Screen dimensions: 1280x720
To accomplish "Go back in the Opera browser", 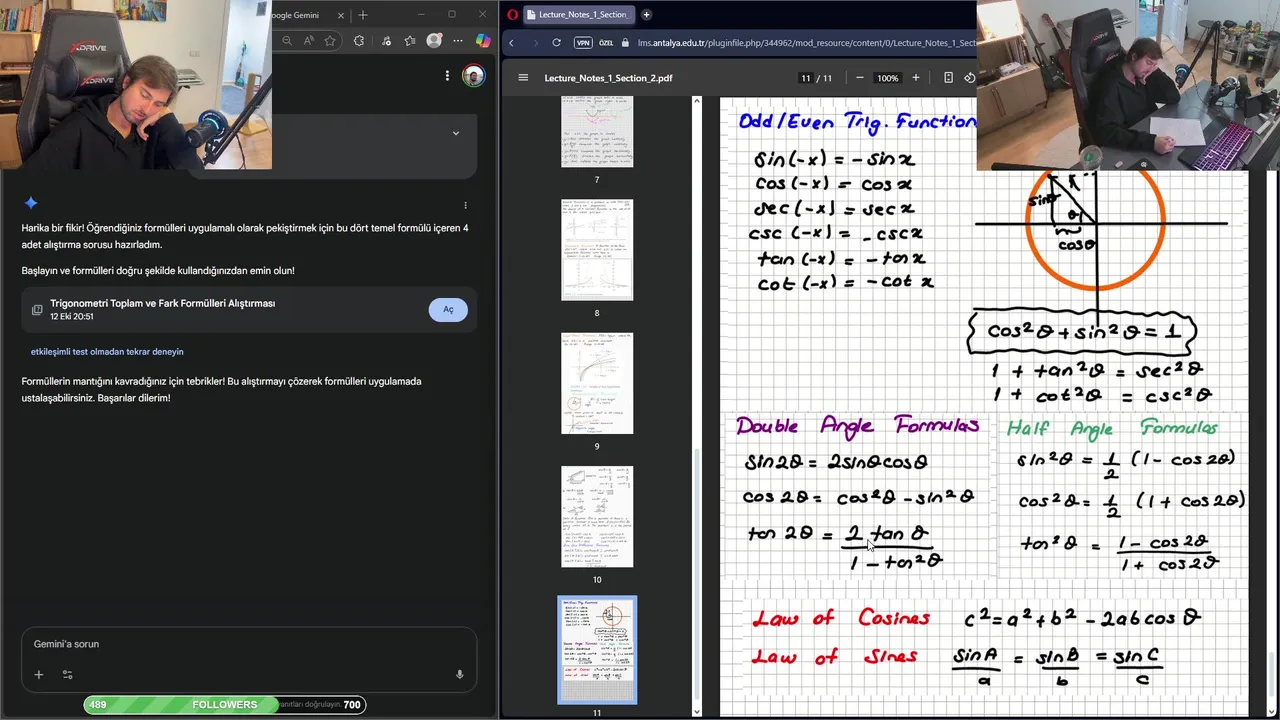I will pos(512,43).
